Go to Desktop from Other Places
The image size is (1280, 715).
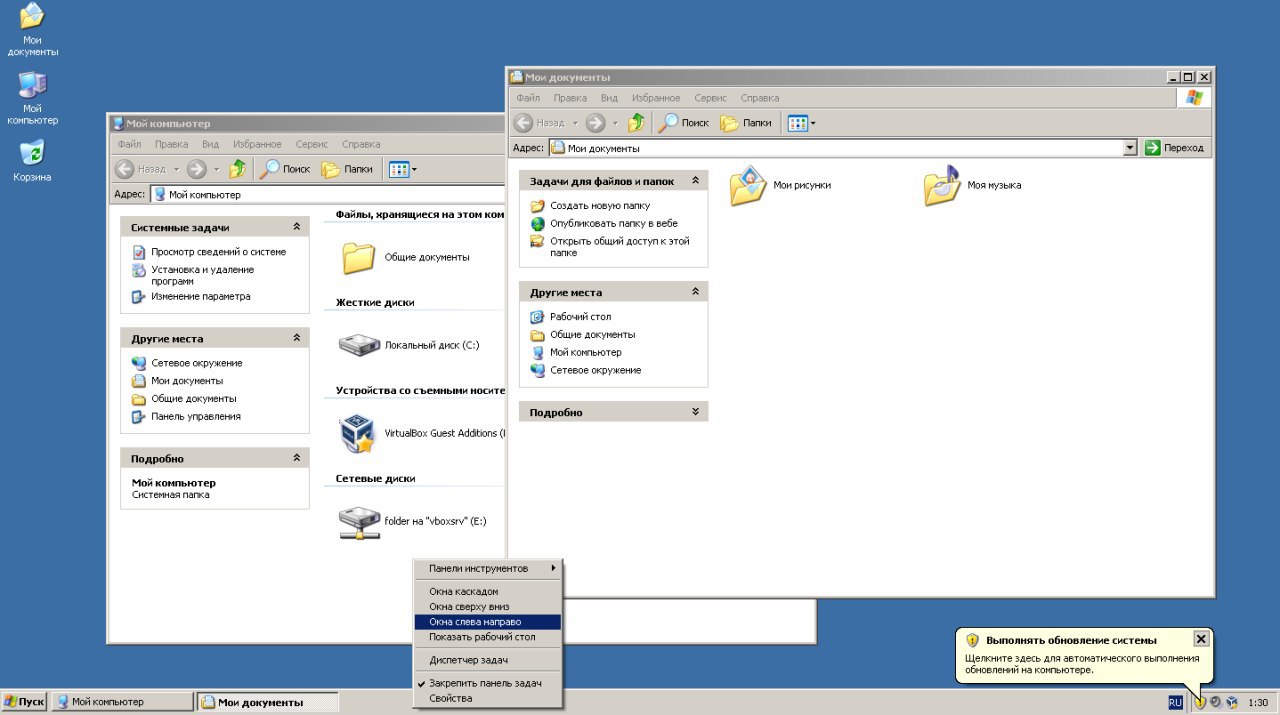point(580,317)
